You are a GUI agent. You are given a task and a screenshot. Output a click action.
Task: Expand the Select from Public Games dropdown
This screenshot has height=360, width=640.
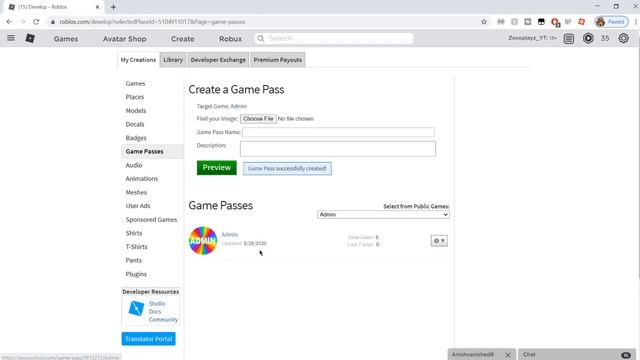tap(383, 214)
